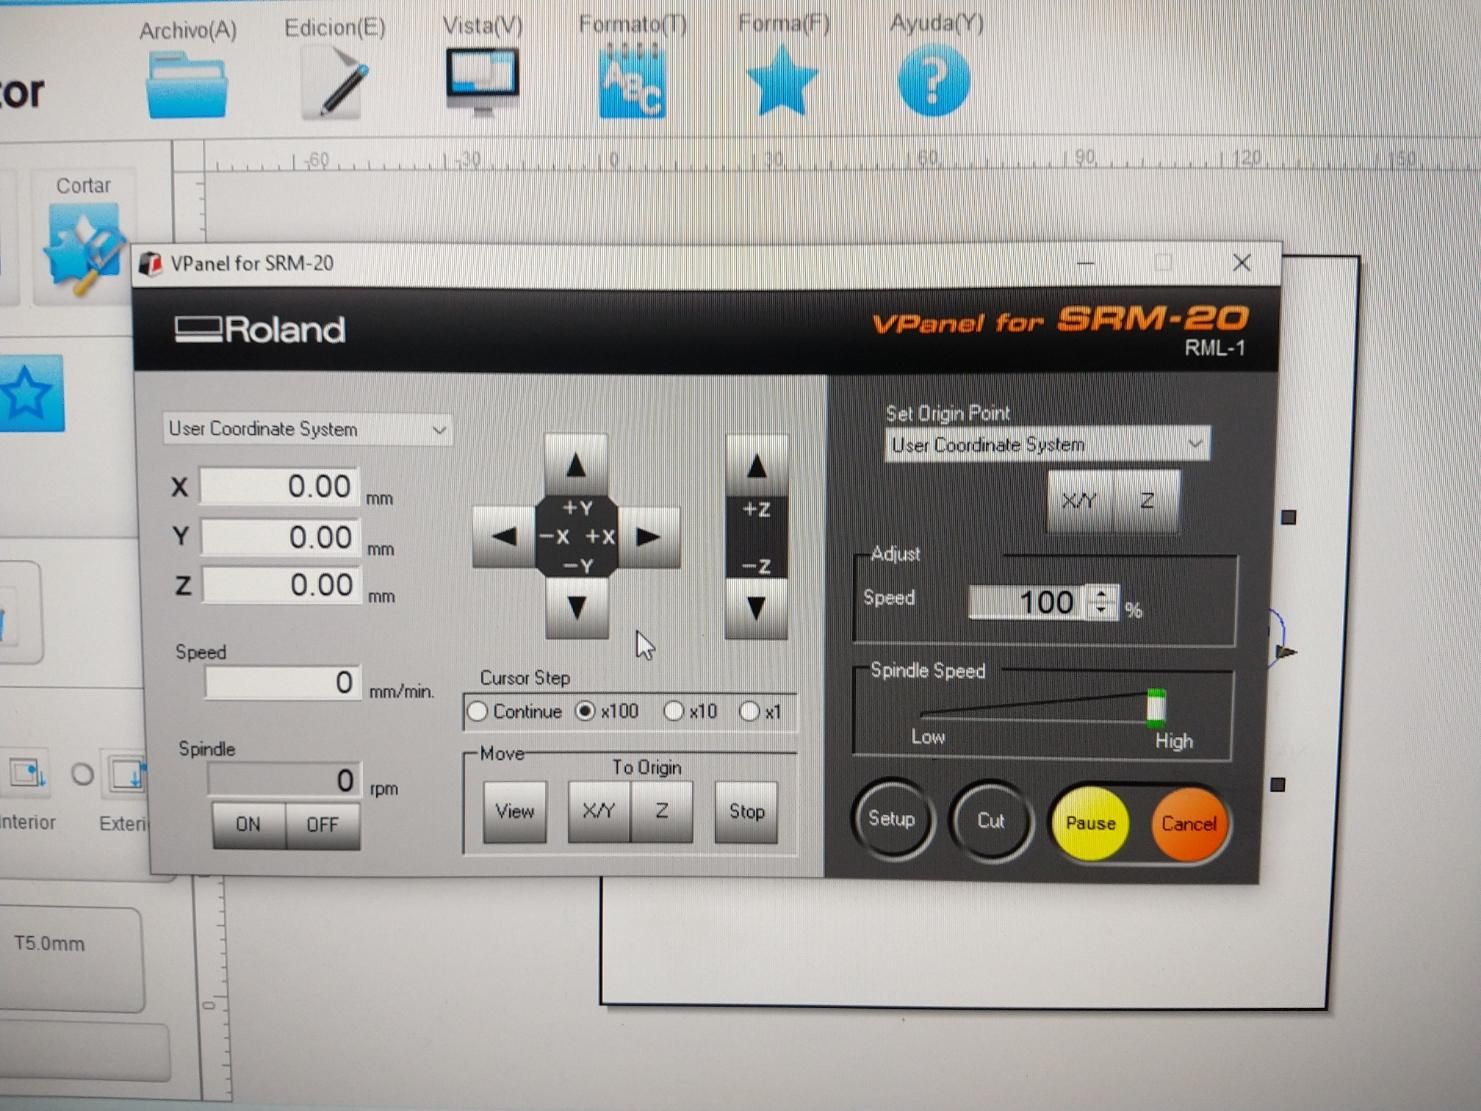
Task: Click the Spindle Speed slider handle
Action: 1156,706
